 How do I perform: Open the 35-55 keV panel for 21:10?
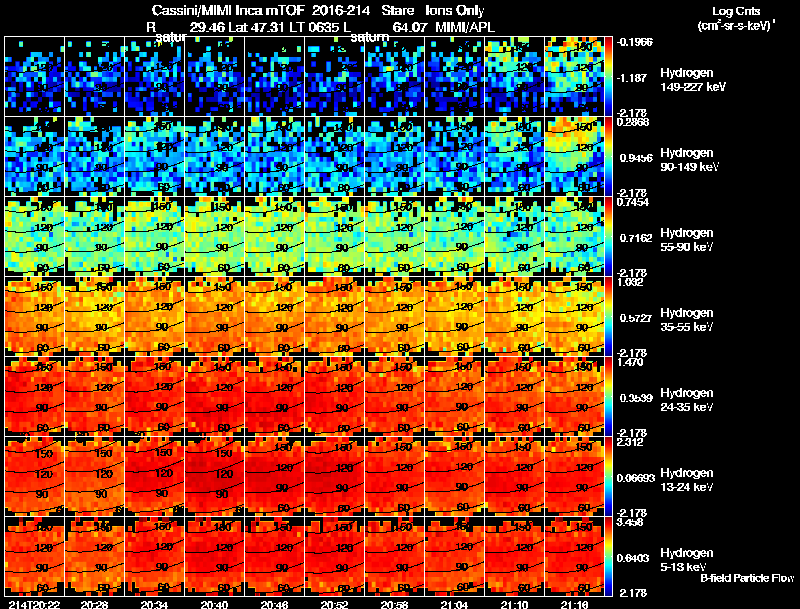(514, 316)
